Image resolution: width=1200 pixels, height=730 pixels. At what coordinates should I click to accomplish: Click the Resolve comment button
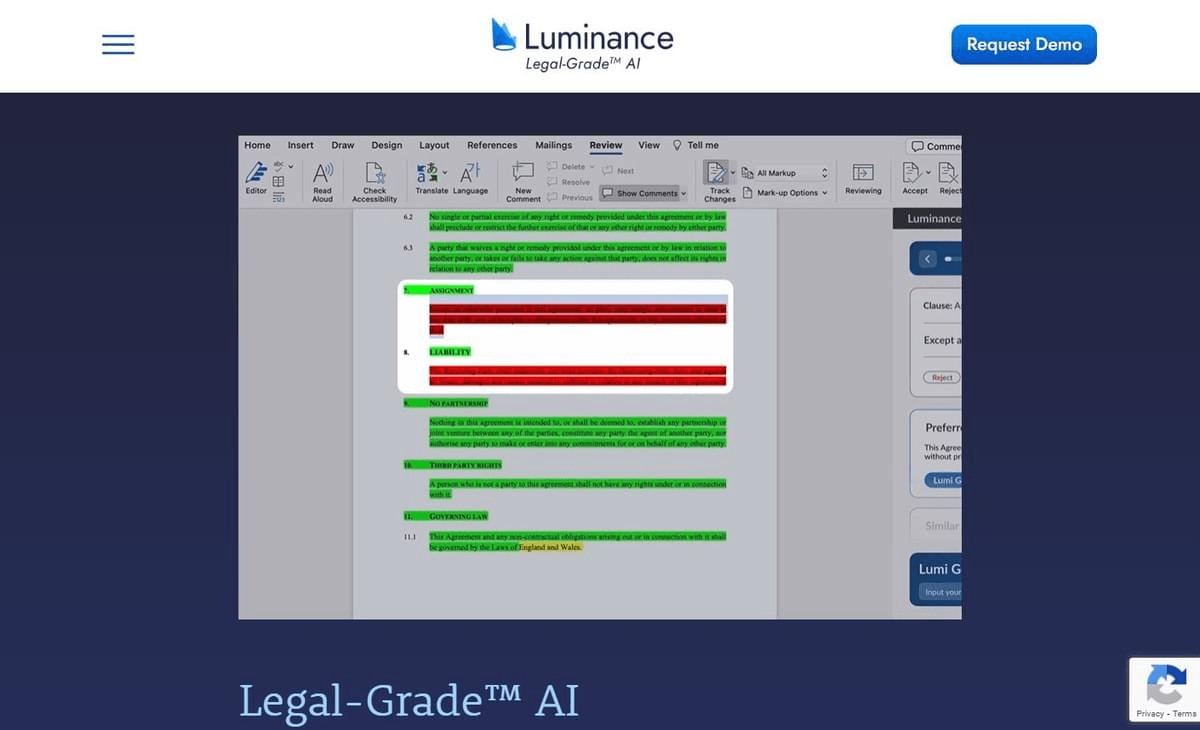(567, 182)
